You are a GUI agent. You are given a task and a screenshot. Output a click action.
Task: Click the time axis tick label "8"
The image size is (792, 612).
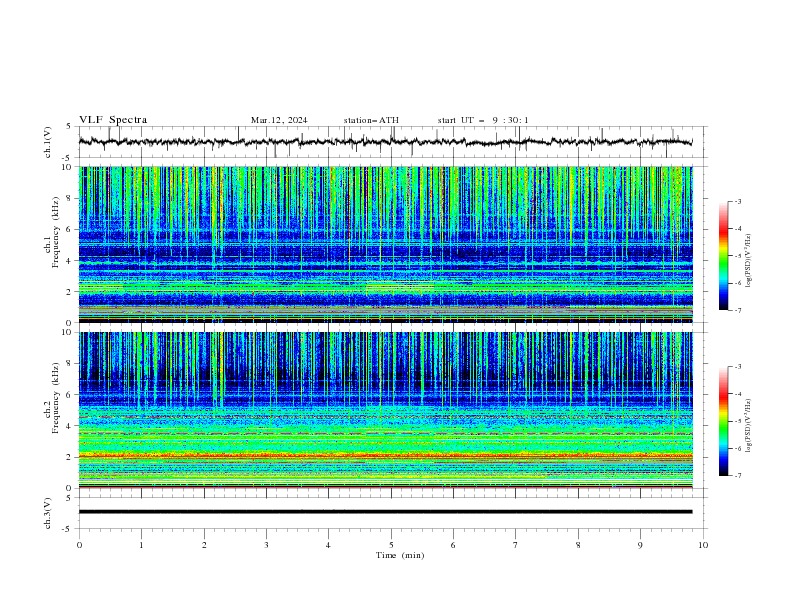pos(578,545)
